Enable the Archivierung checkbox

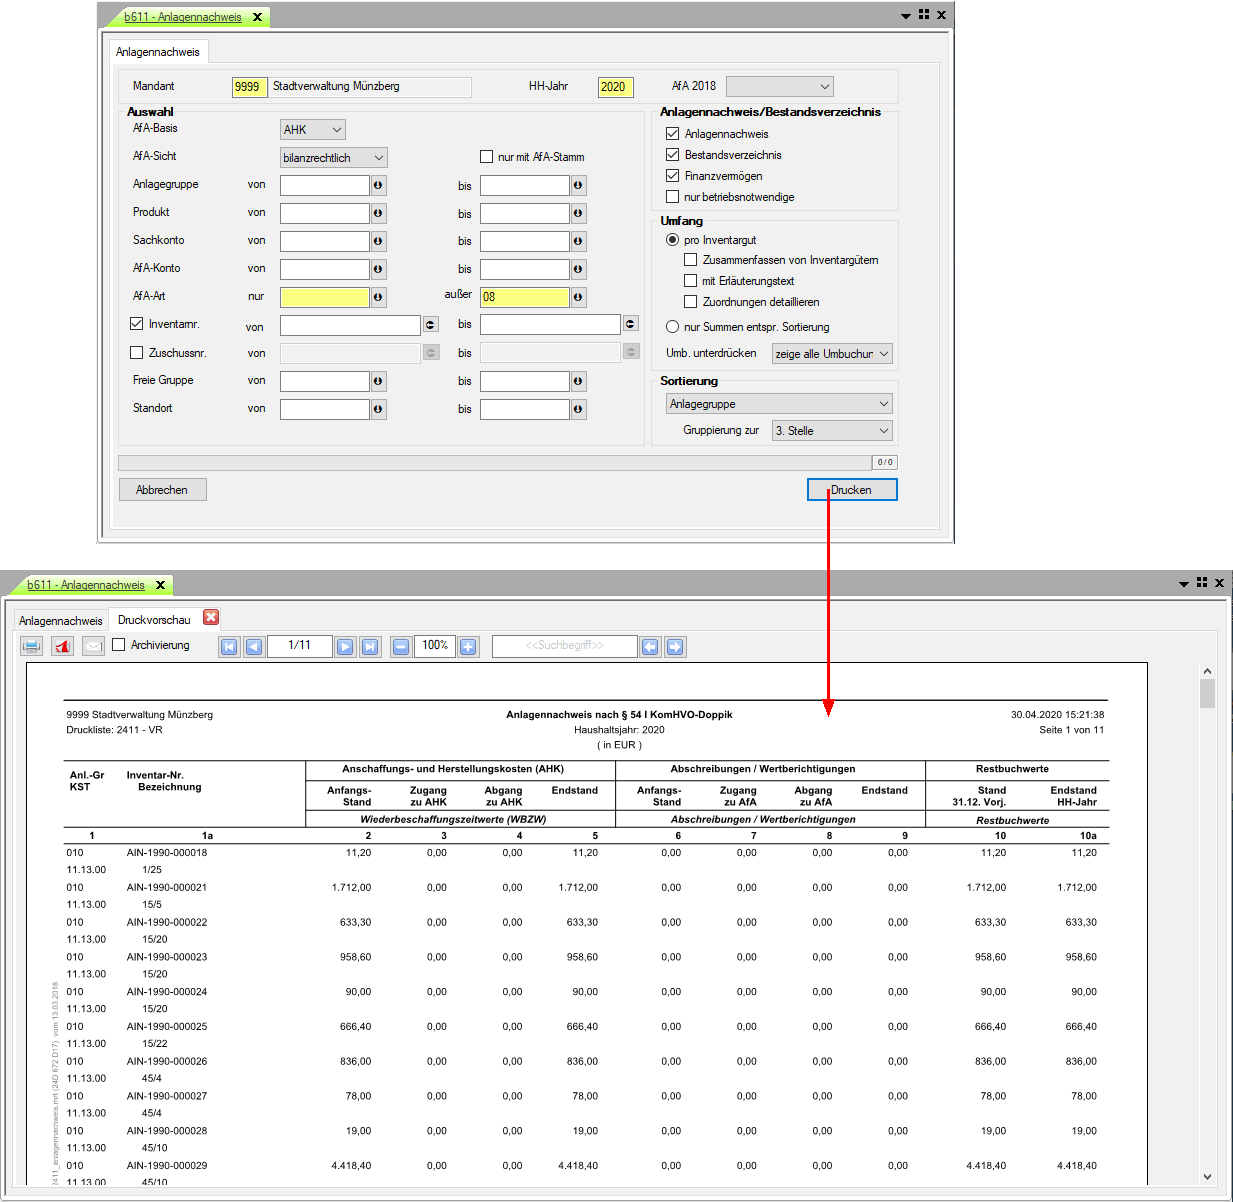(119, 645)
